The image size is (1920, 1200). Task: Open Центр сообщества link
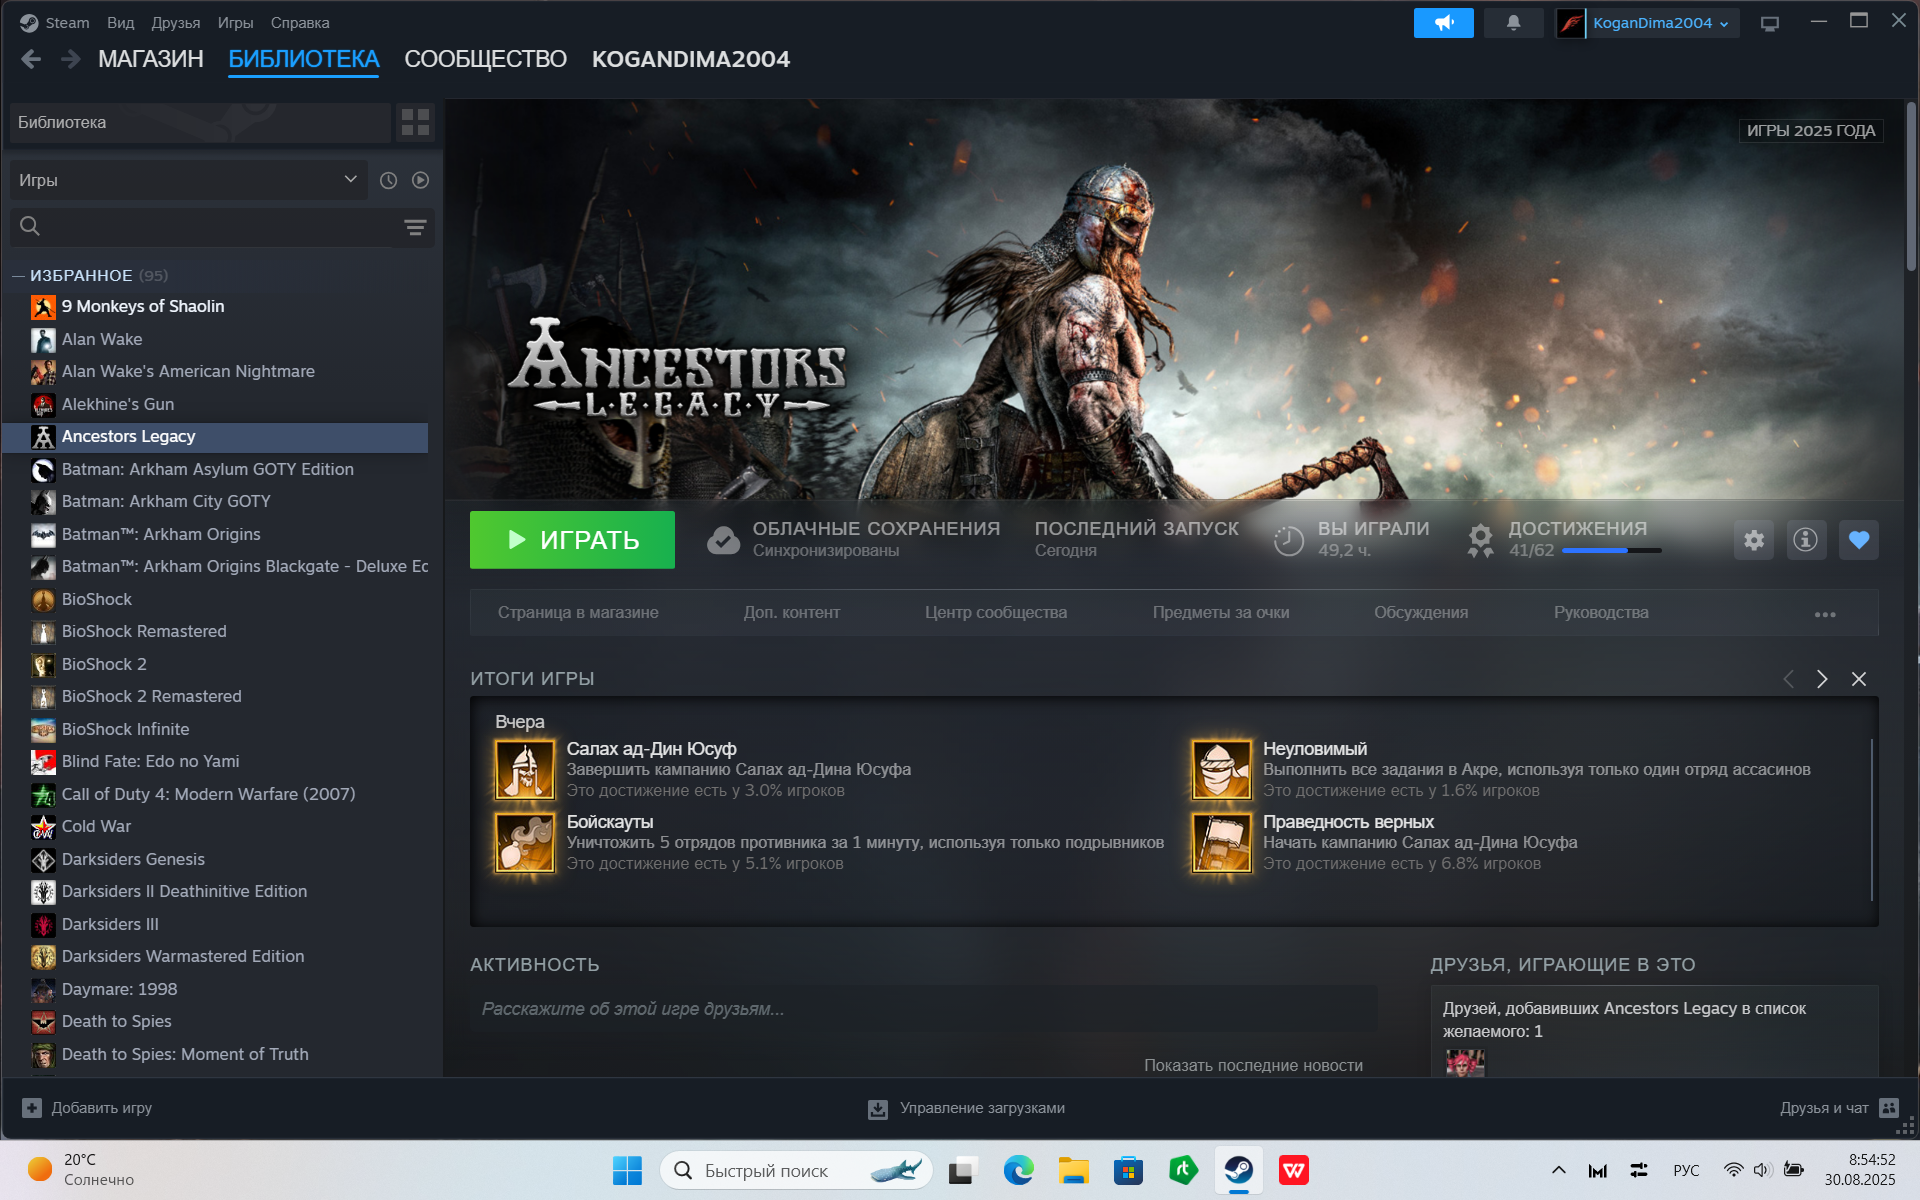996,612
